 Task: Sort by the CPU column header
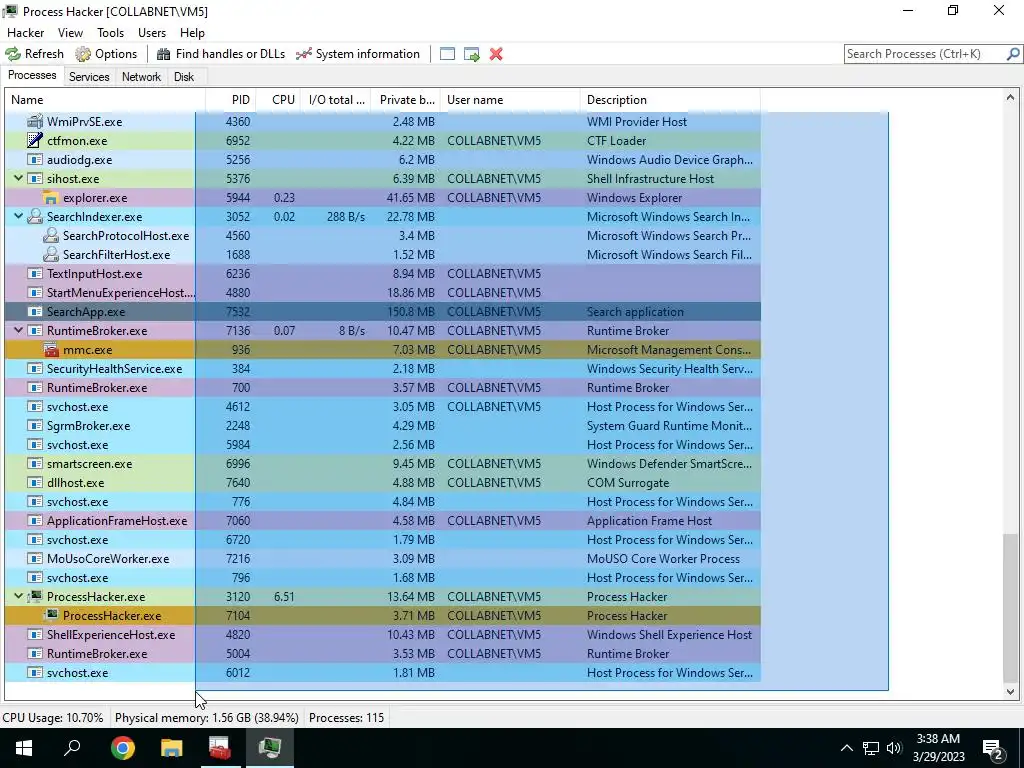[x=278, y=100]
